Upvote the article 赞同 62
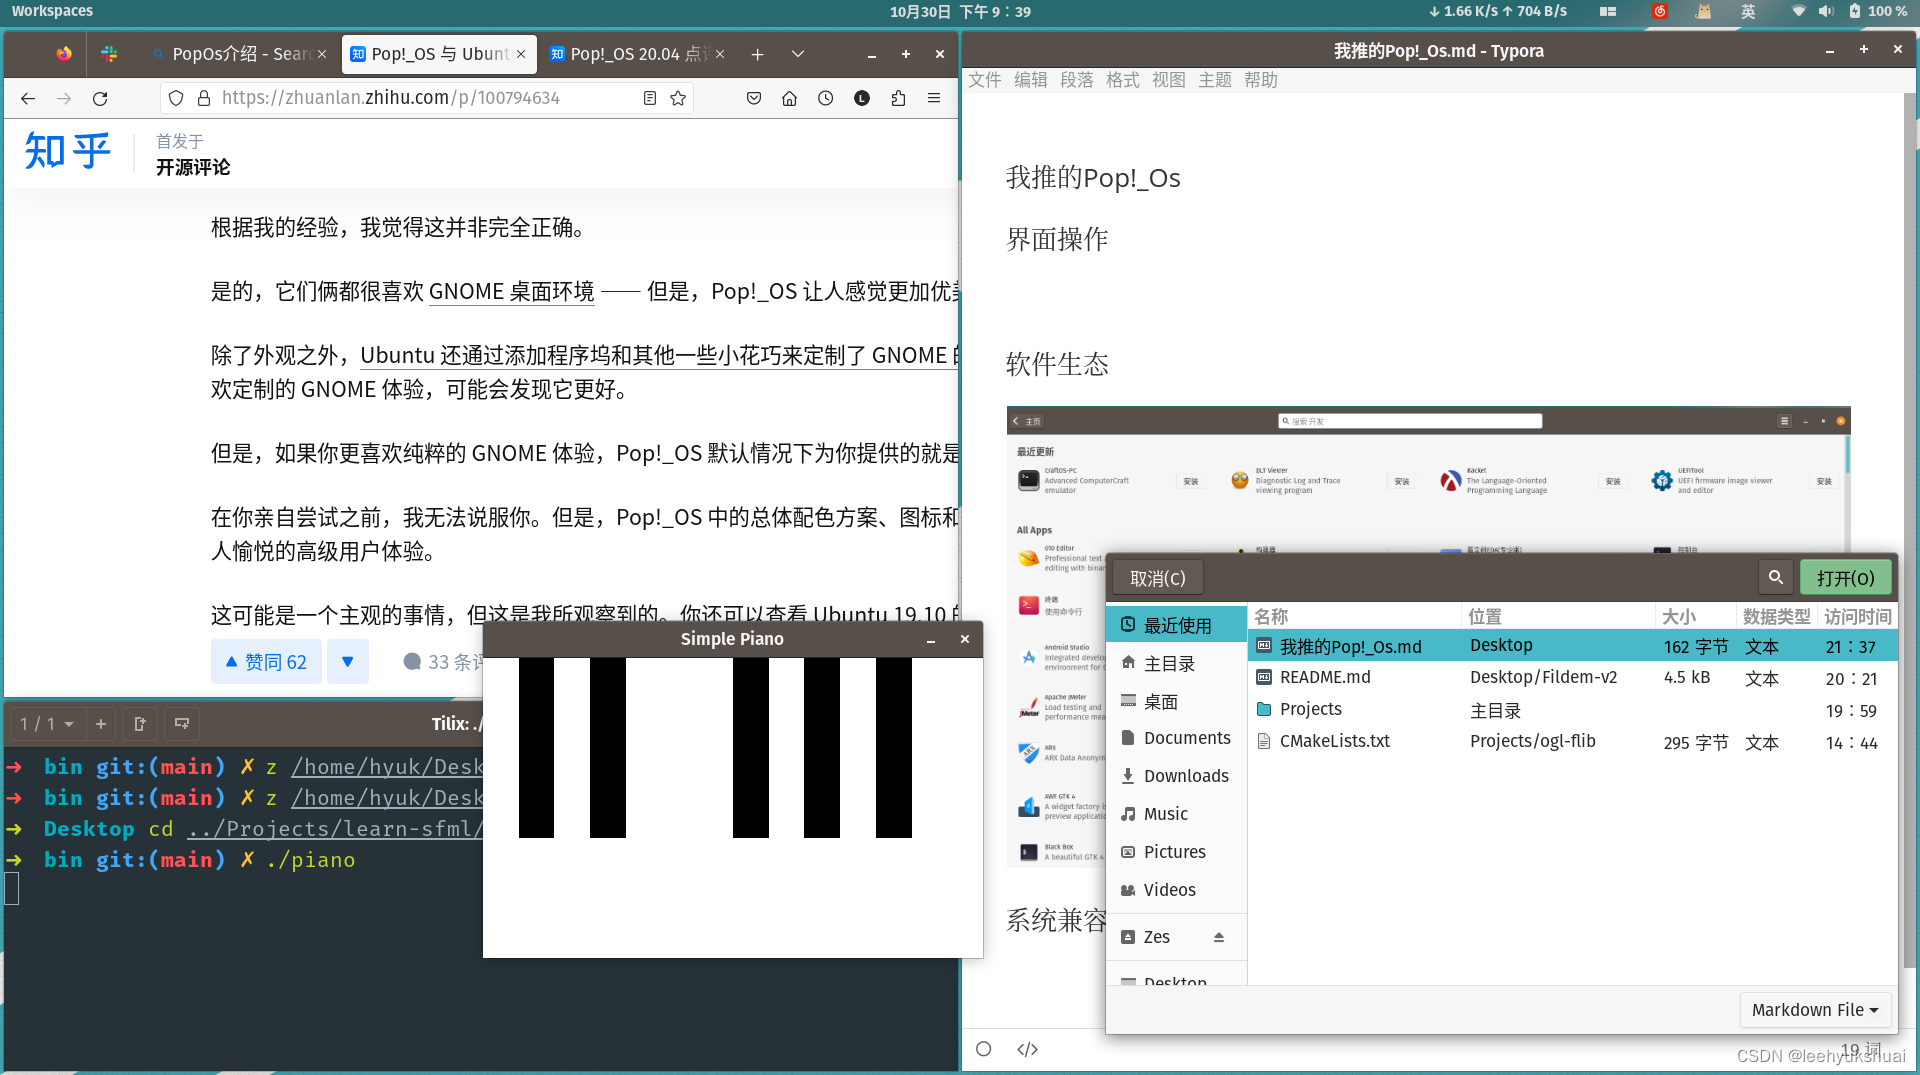 pyautogui.click(x=266, y=662)
